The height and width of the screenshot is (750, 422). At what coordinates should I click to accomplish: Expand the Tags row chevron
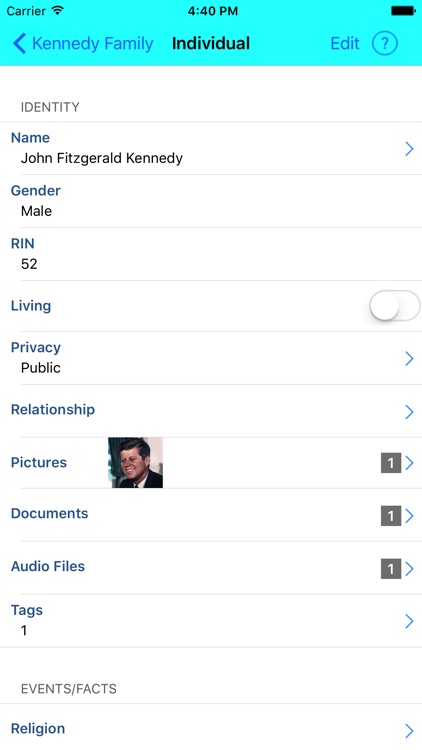click(x=409, y=621)
